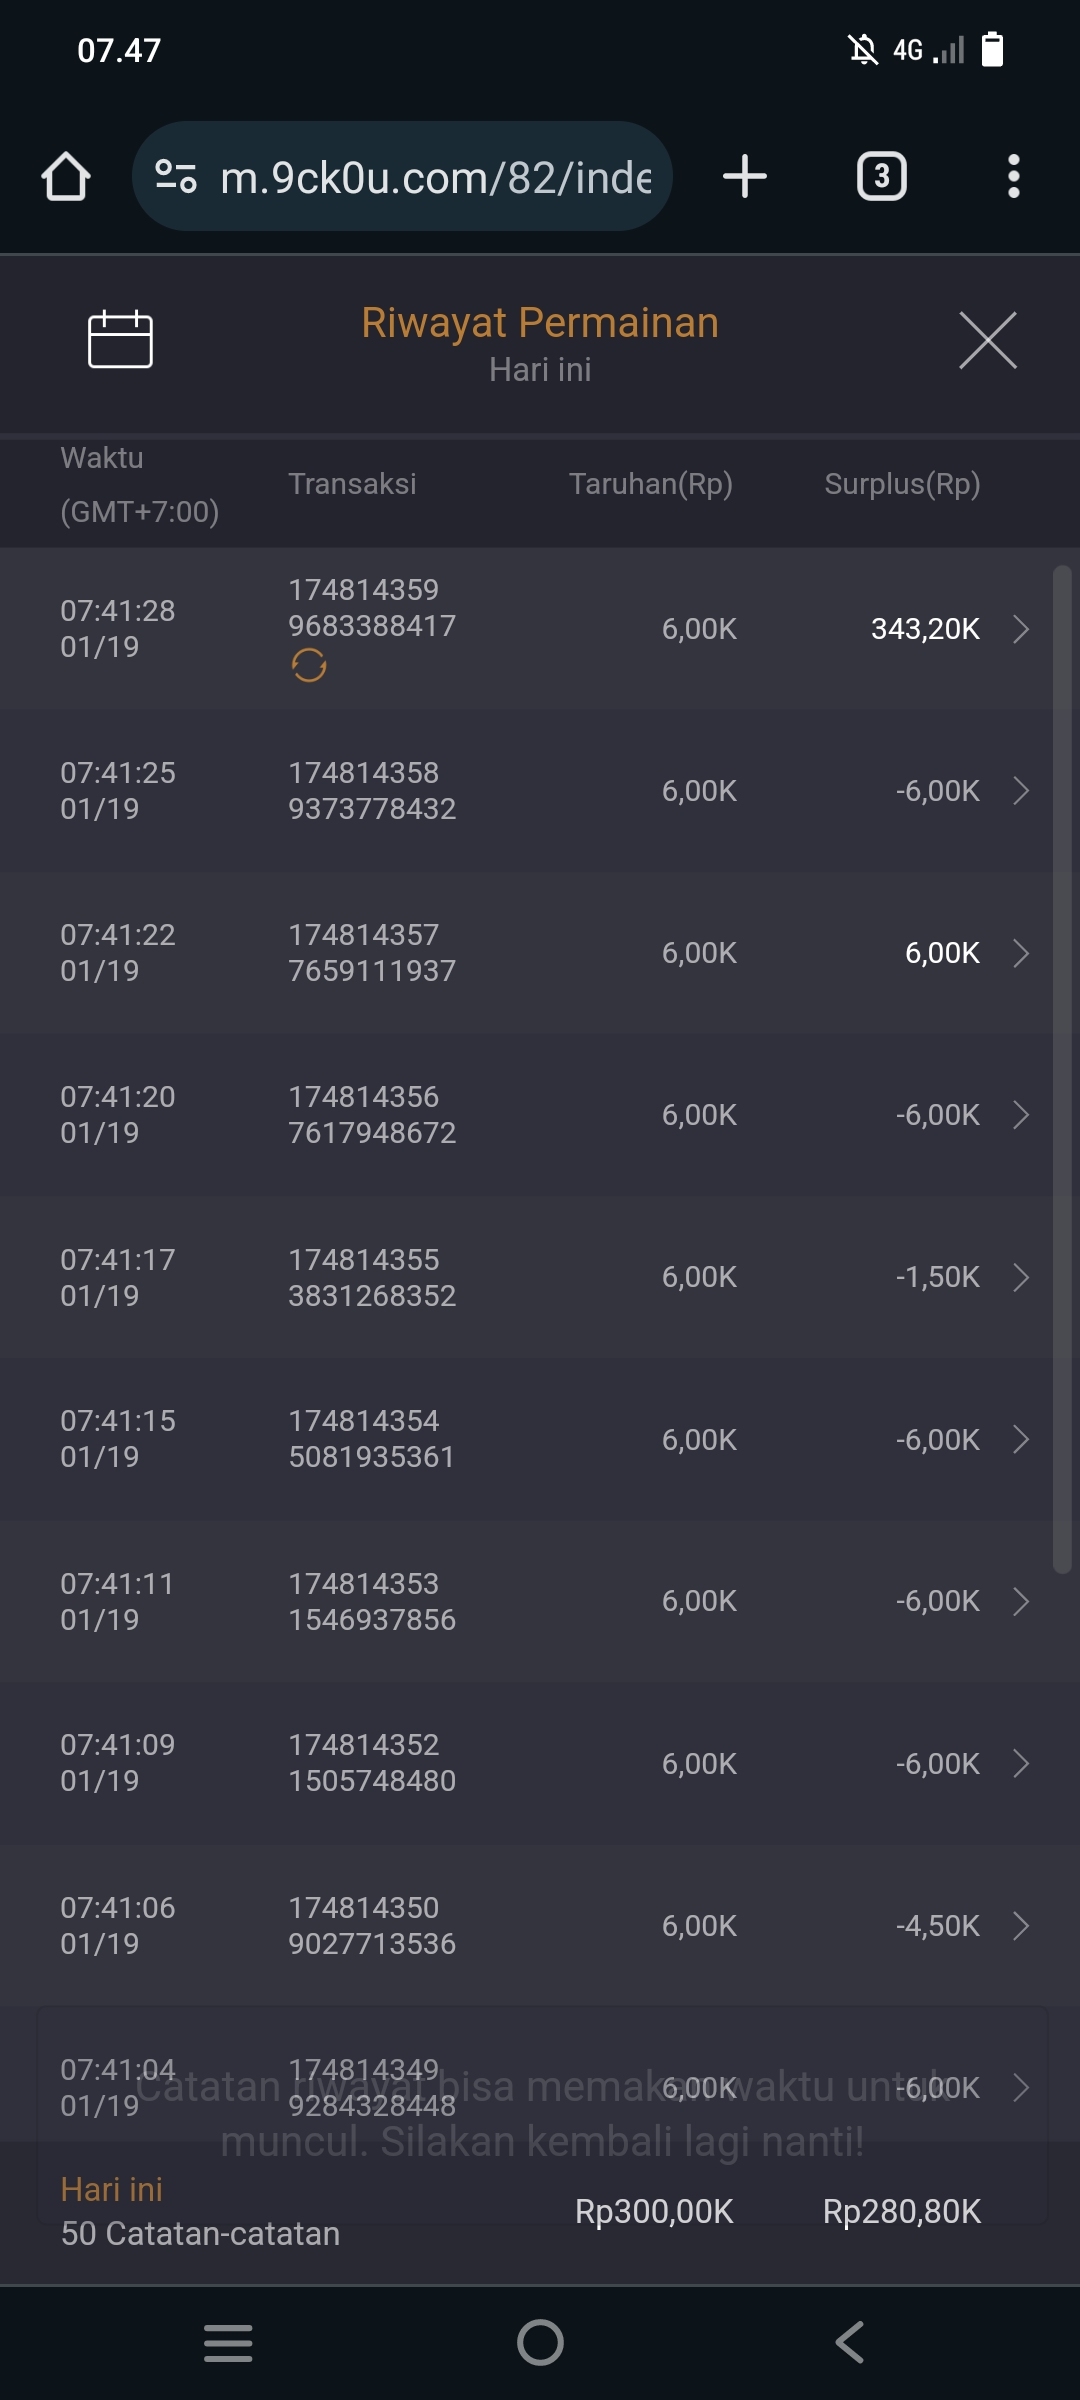This screenshot has height=2400, width=1080.
Task: Select transaction 174814357 7659111937 row
Action: pos(372,953)
